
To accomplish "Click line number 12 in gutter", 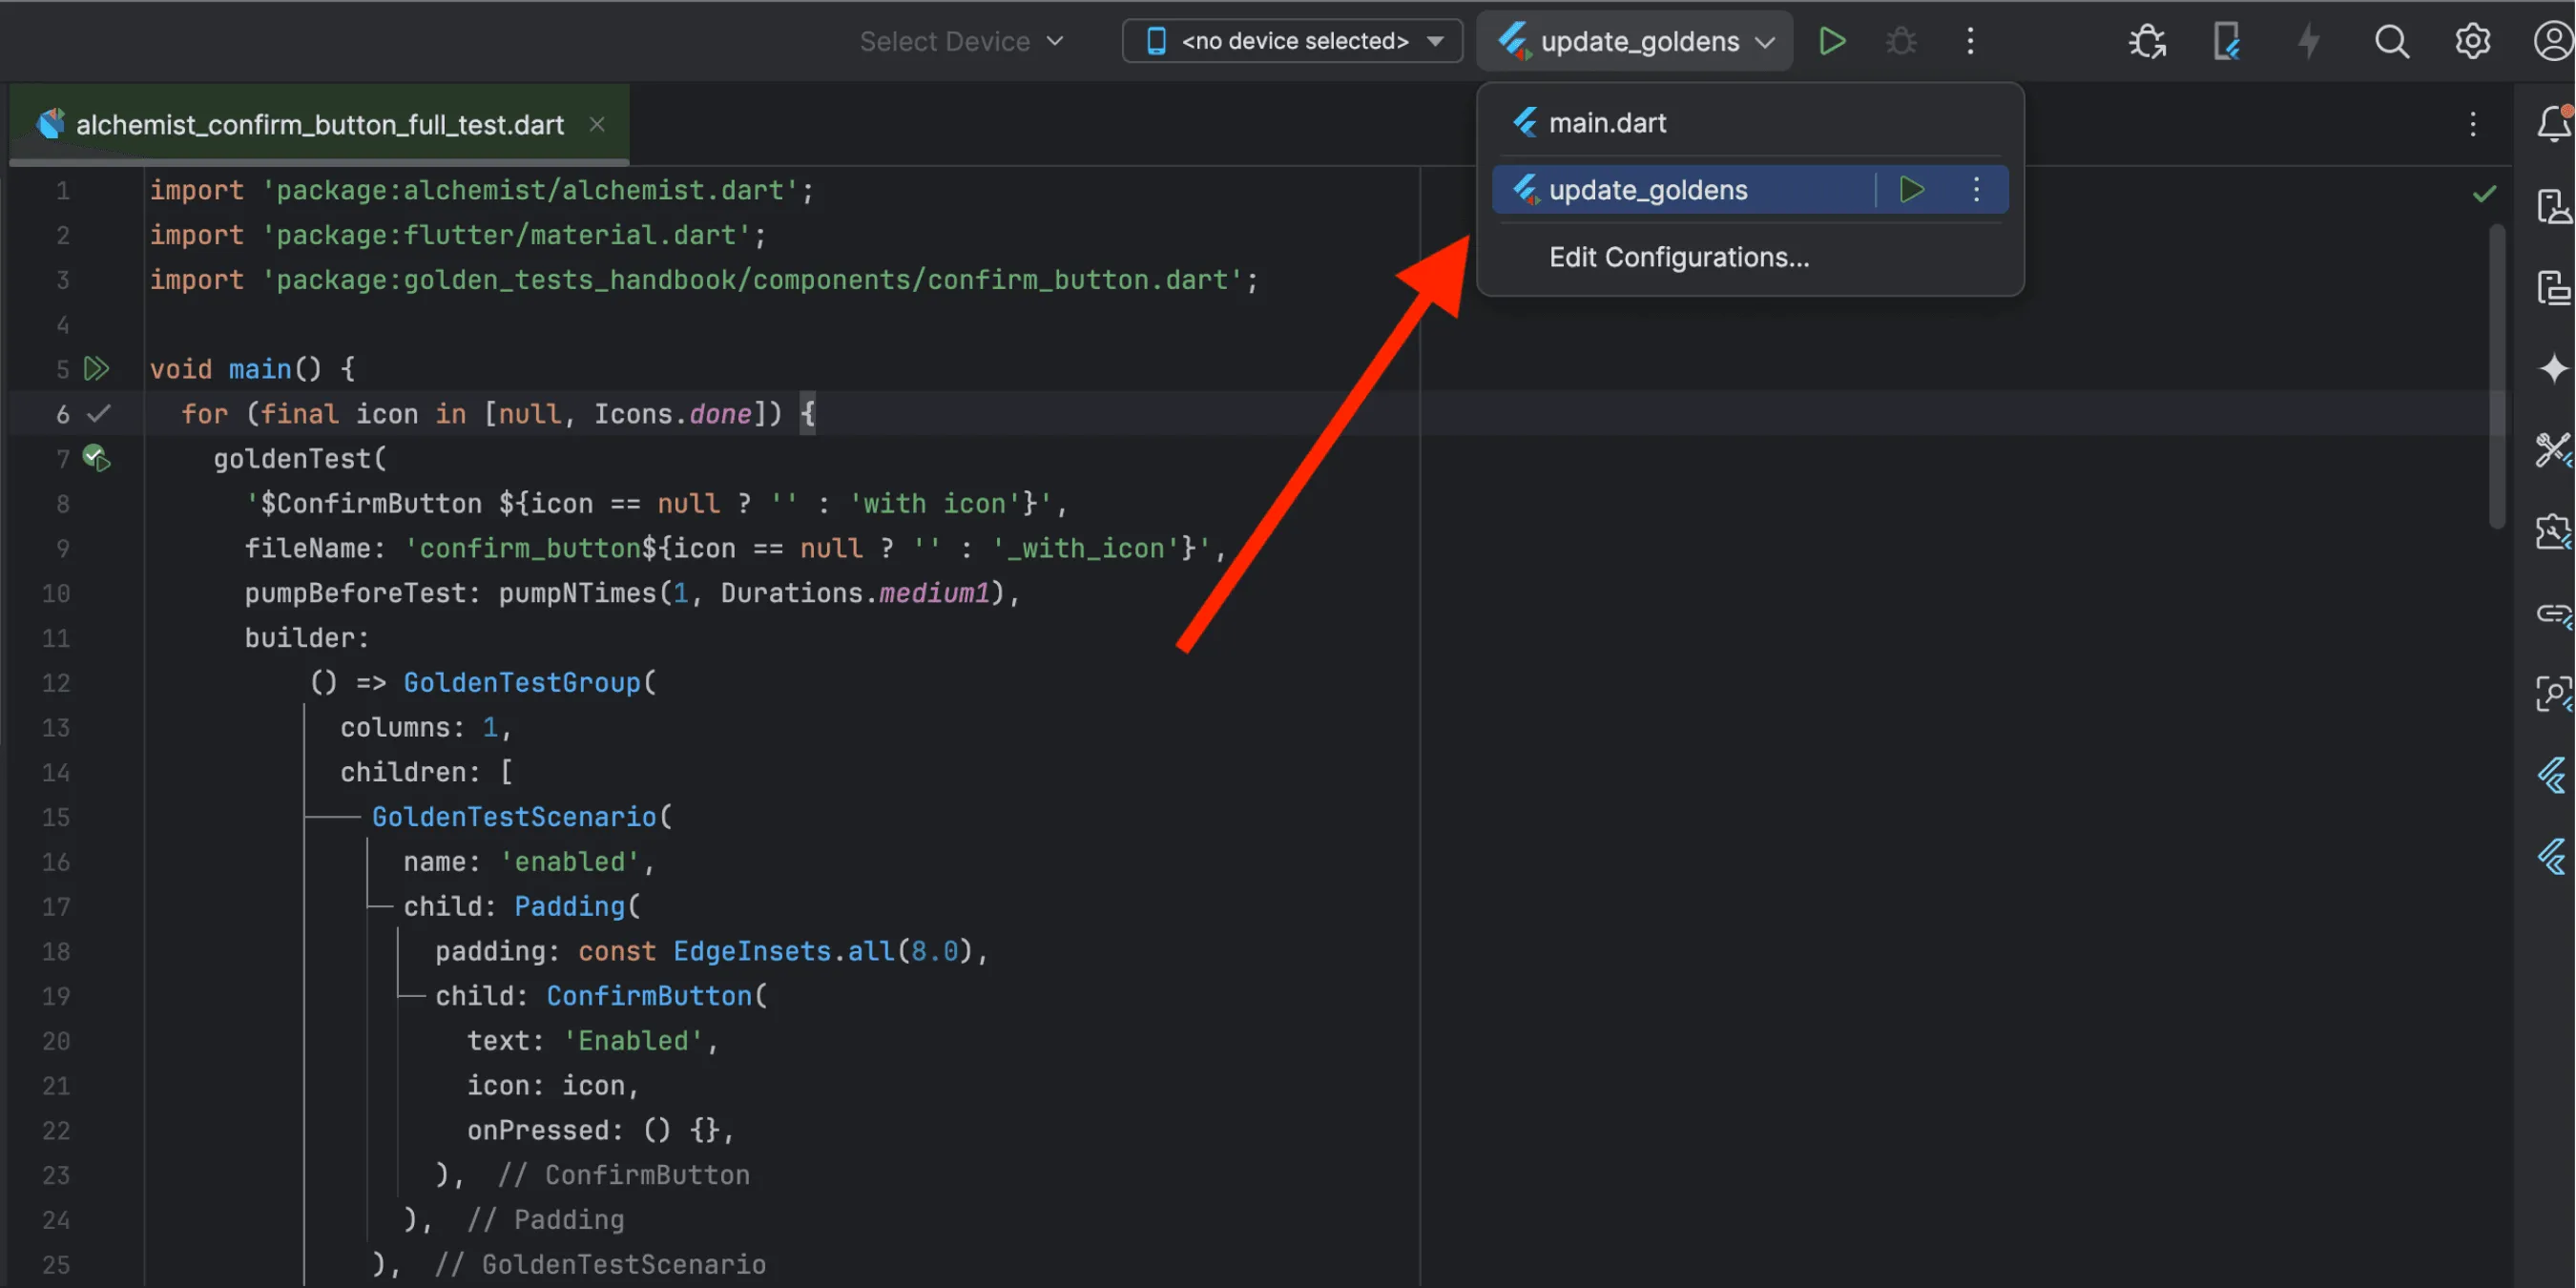I will click(56, 683).
